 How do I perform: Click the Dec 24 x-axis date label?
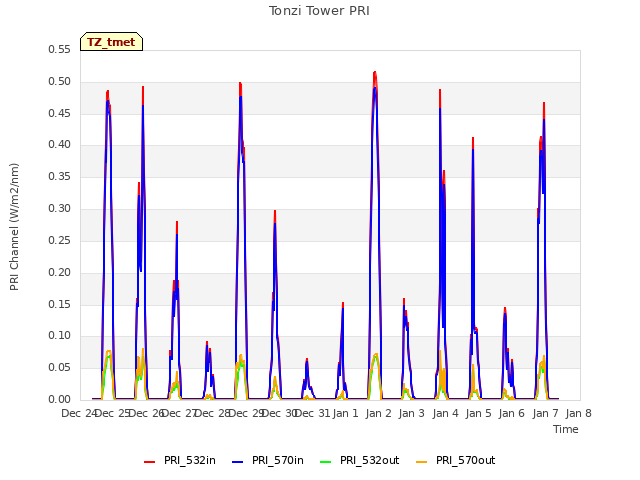click(78, 413)
